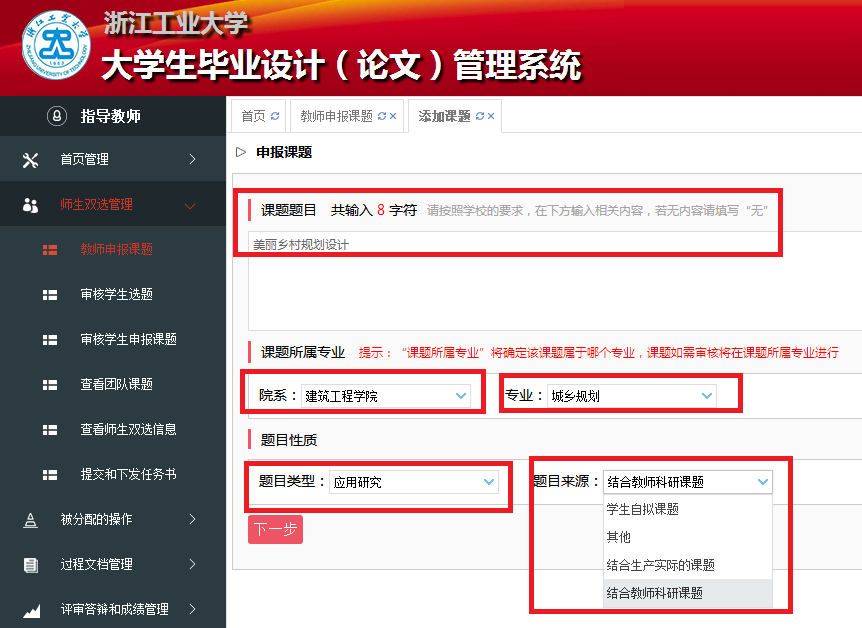Click into the 课题题目 text area

pyautogui.click(x=550, y=280)
